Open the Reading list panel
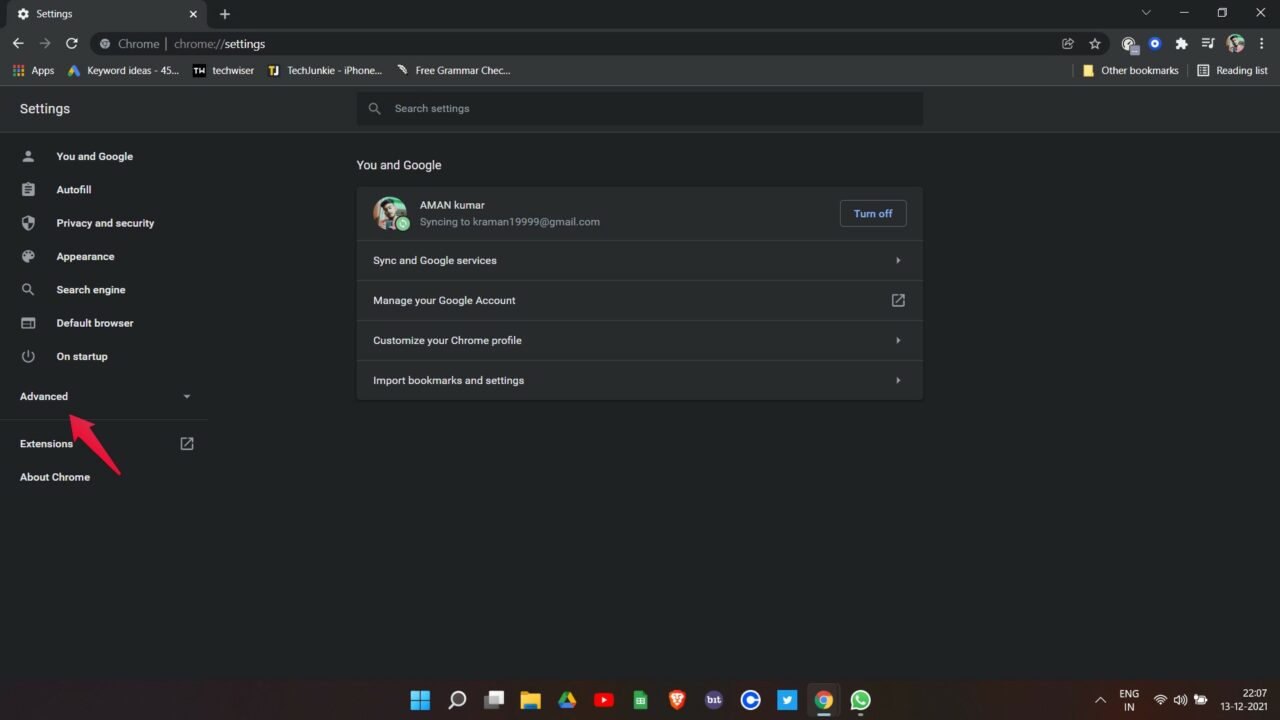 click(x=1232, y=71)
